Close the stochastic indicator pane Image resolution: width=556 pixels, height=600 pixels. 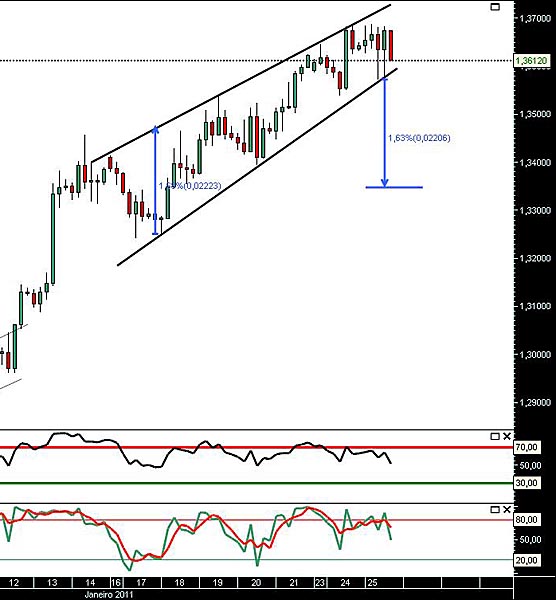coord(507,510)
